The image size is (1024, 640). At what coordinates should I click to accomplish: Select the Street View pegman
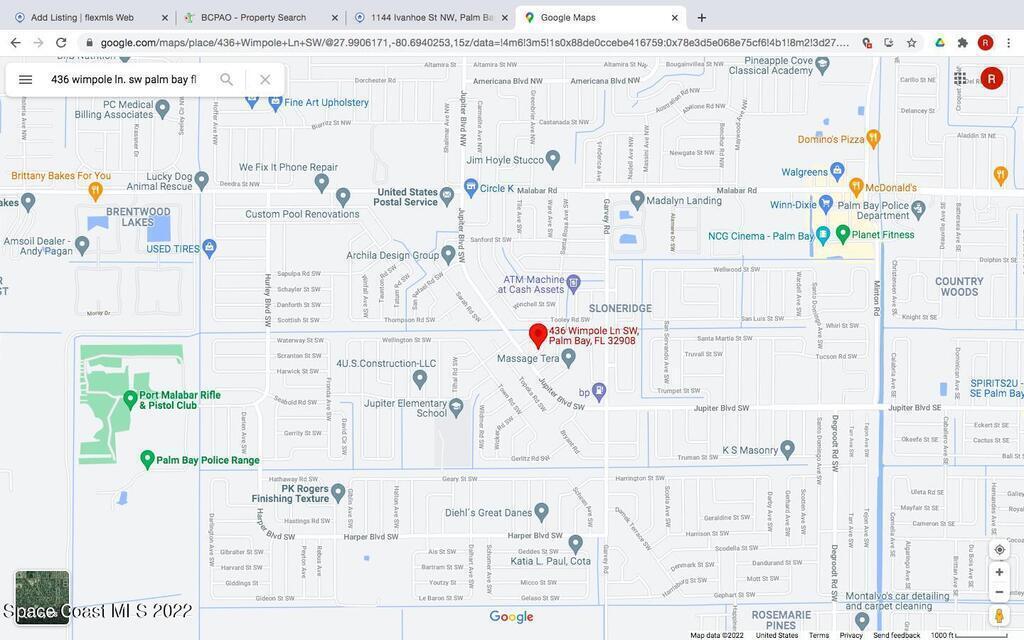click(x=999, y=616)
